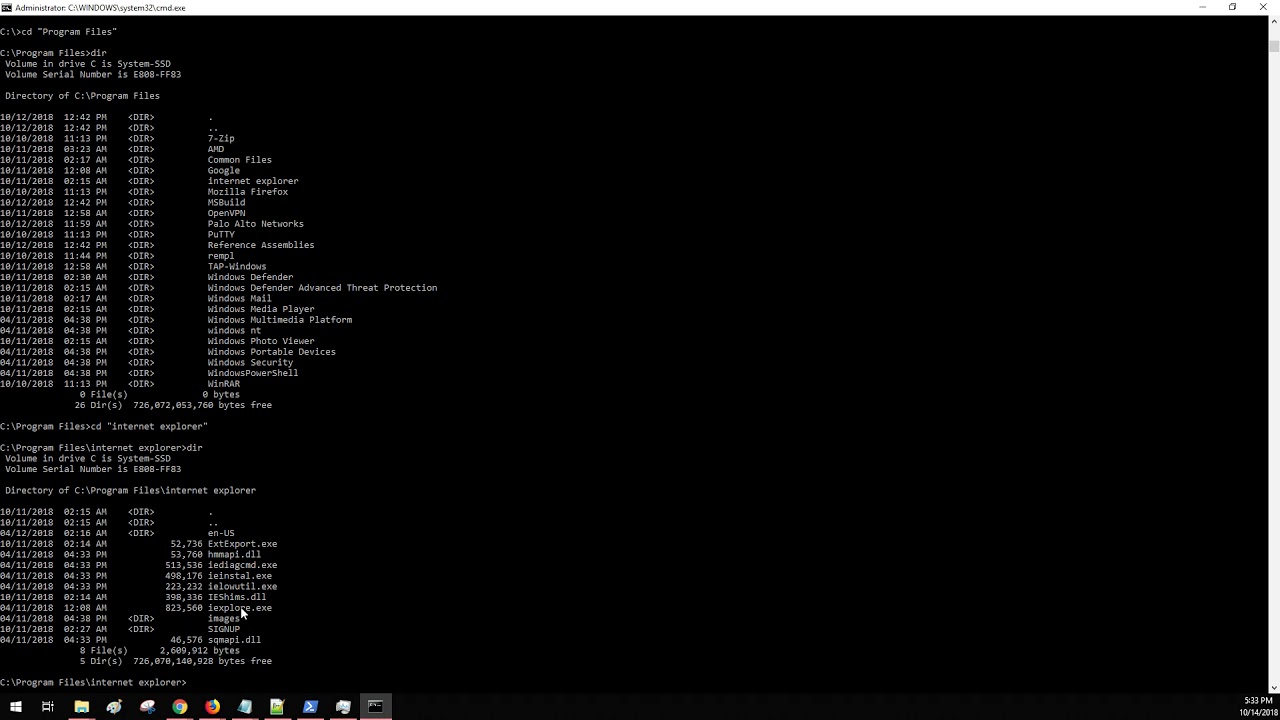Click the 'Windows Security' directory entry
The width and height of the screenshot is (1280, 720).
pos(251,363)
